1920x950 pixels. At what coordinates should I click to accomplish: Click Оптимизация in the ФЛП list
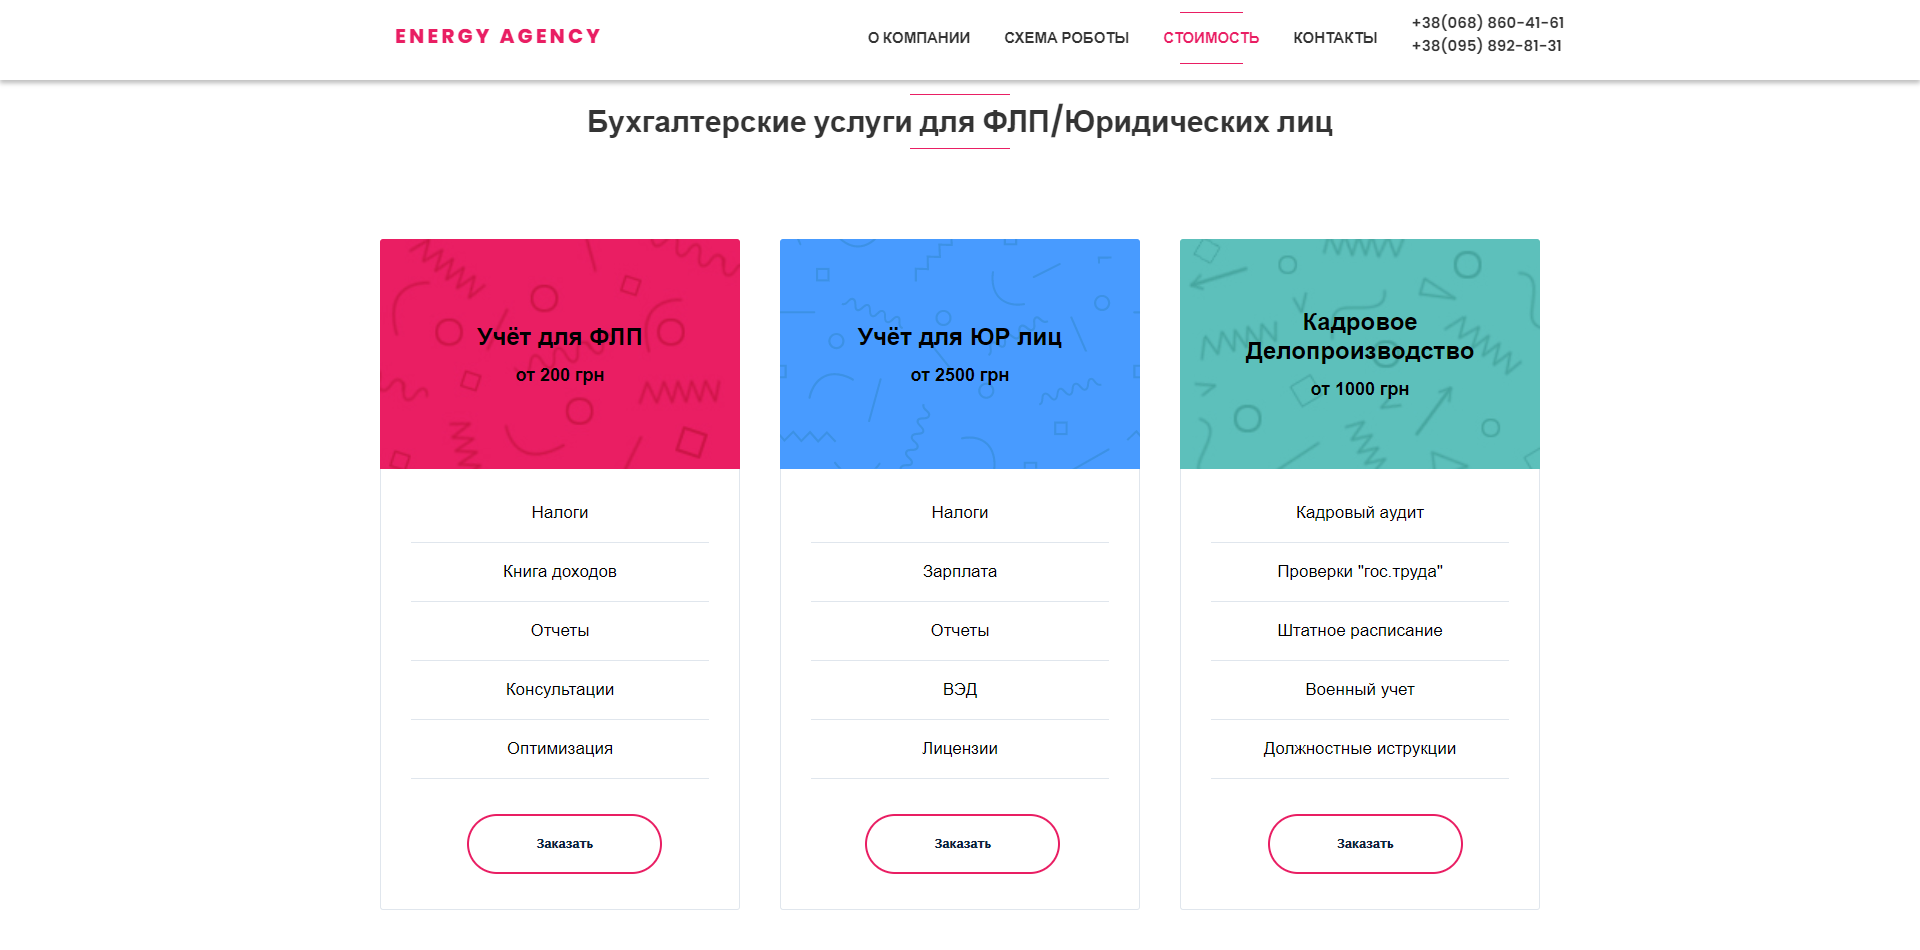560,749
